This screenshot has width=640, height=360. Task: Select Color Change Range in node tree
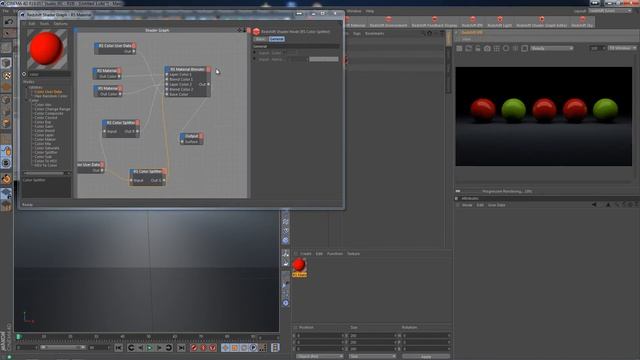click(x=52, y=109)
